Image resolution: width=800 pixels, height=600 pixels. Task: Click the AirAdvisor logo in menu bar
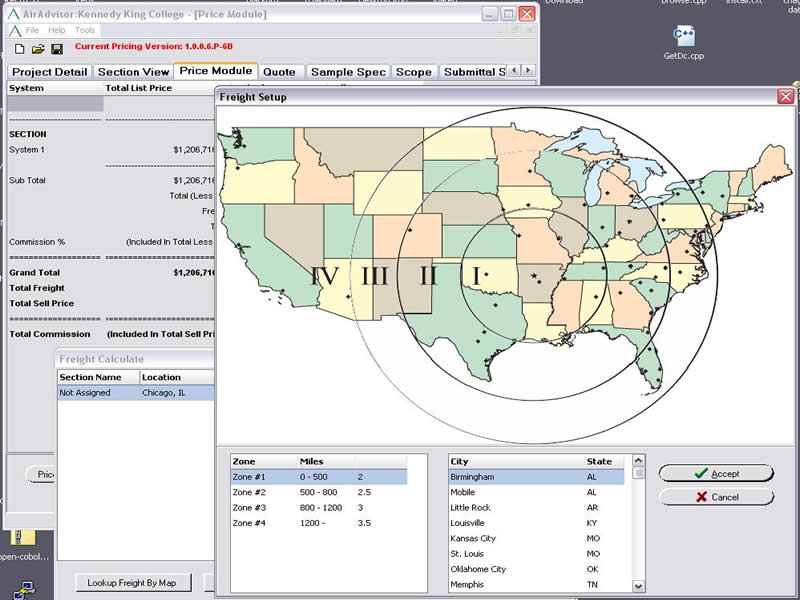(x=14, y=30)
